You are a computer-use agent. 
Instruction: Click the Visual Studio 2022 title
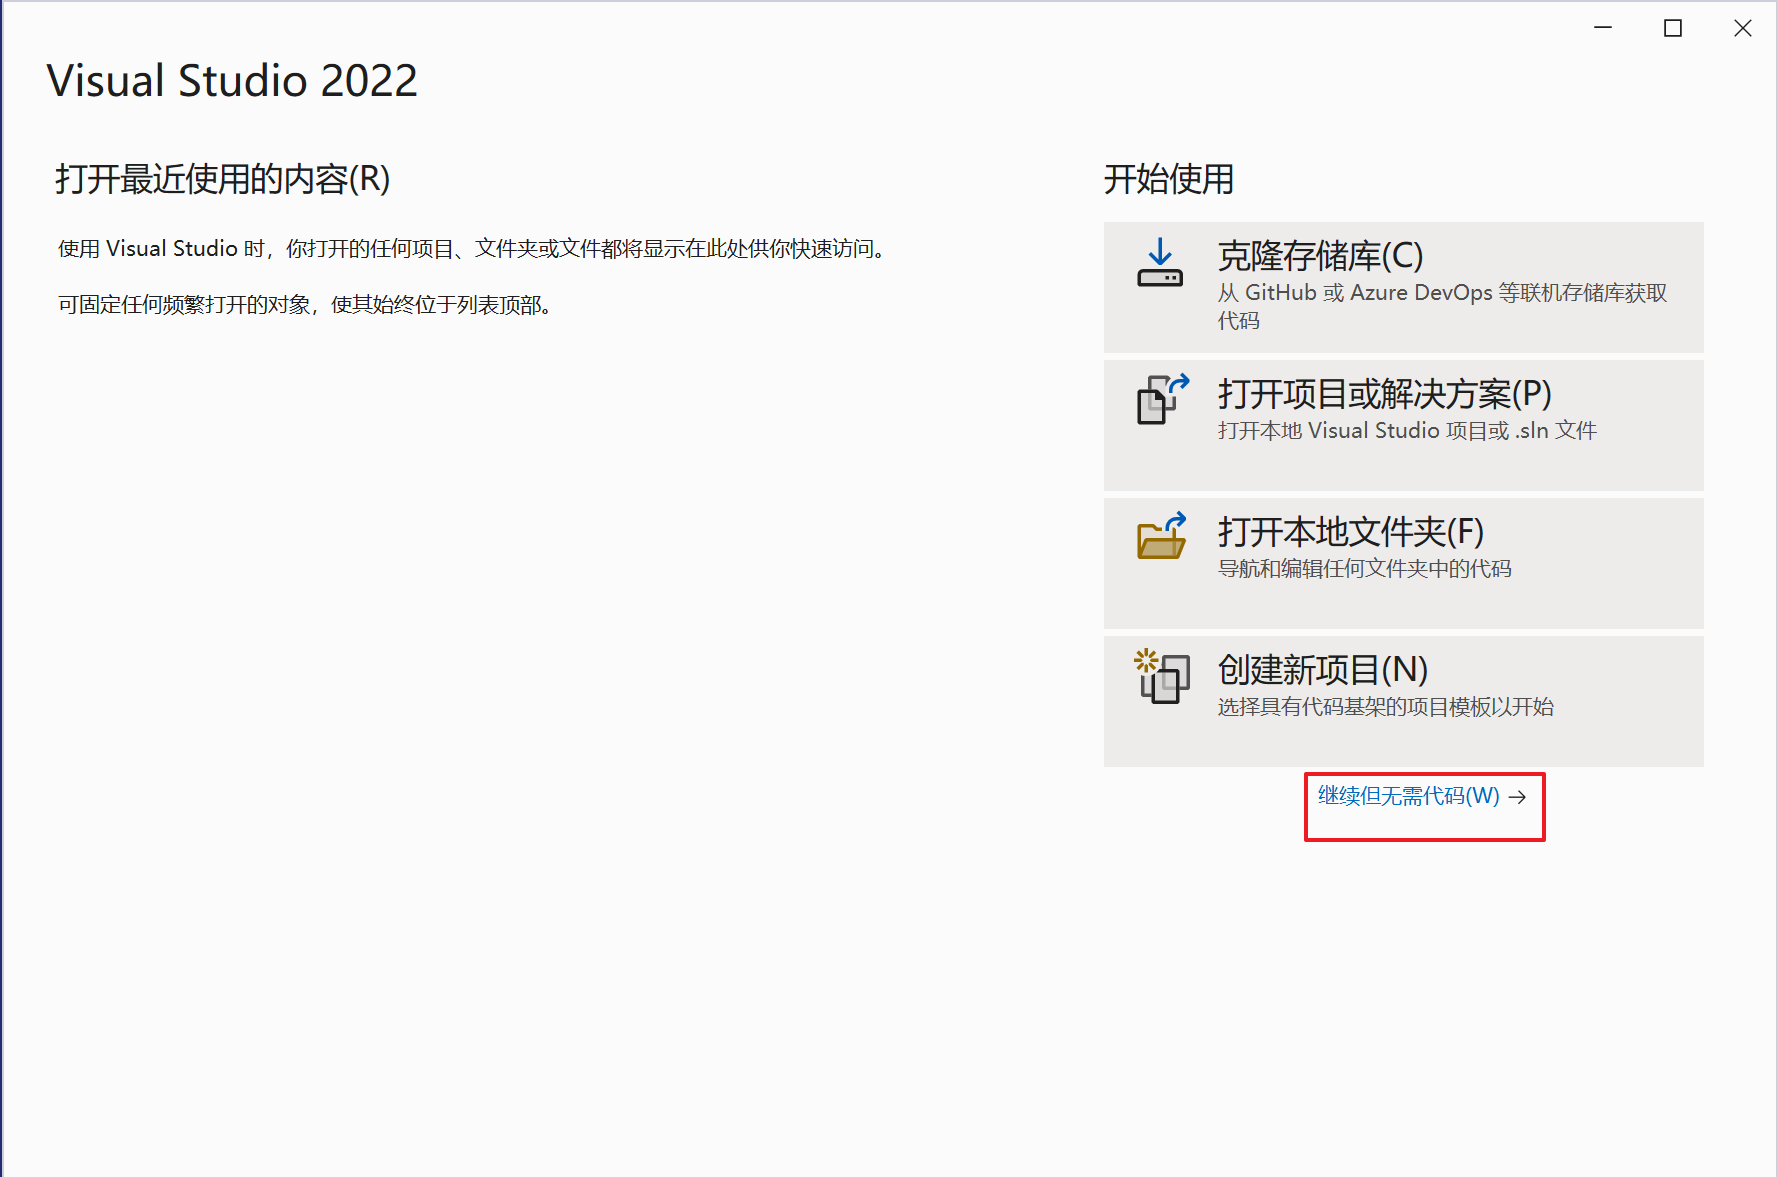(x=232, y=81)
